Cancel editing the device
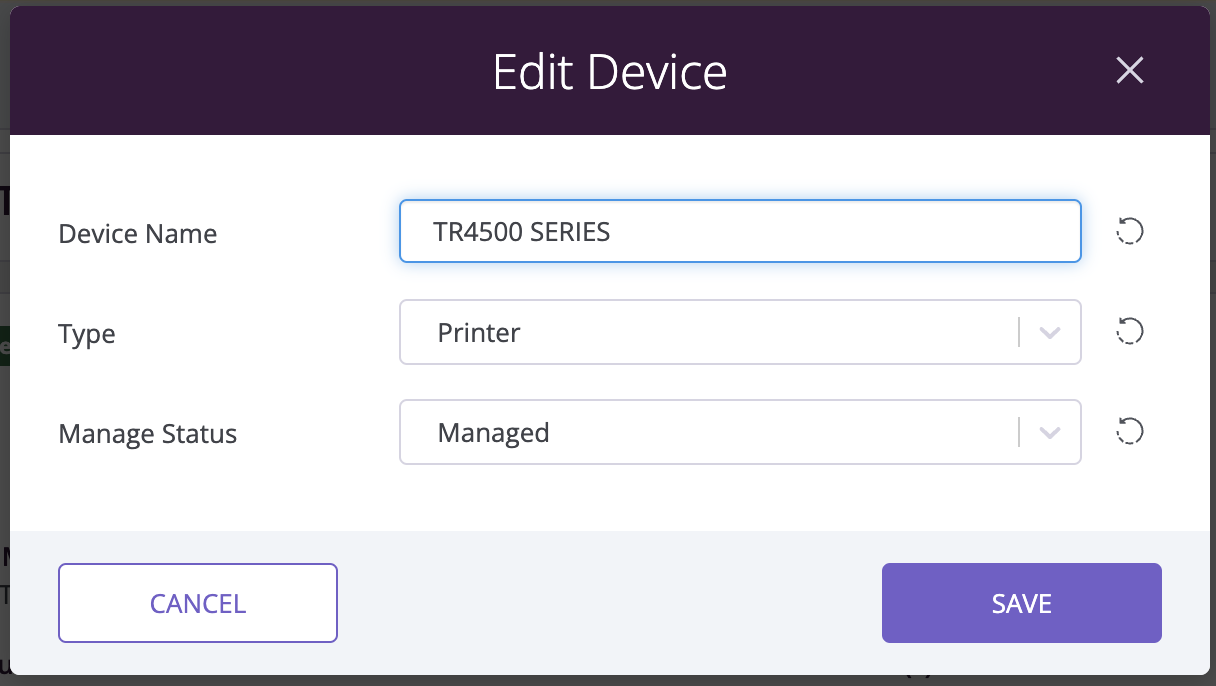Screen dimensions: 1216x686 (x=198, y=603)
